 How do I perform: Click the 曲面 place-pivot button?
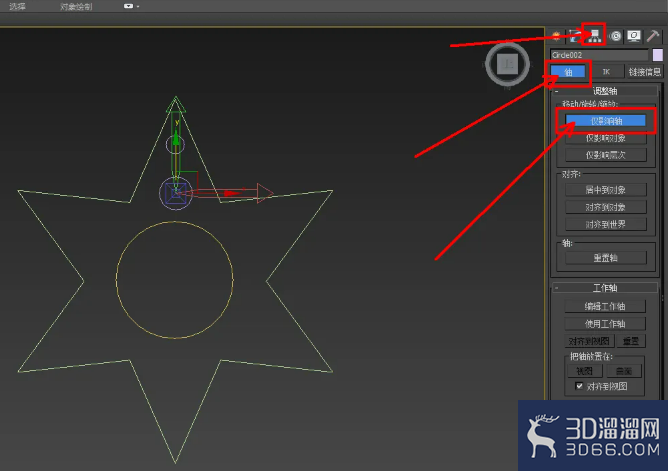click(624, 371)
